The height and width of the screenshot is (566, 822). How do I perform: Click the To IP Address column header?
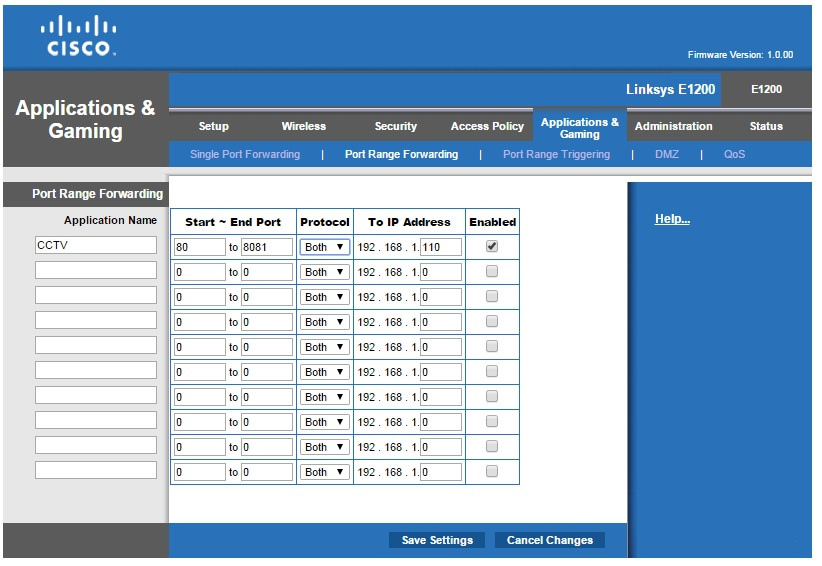click(x=409, y=222)
